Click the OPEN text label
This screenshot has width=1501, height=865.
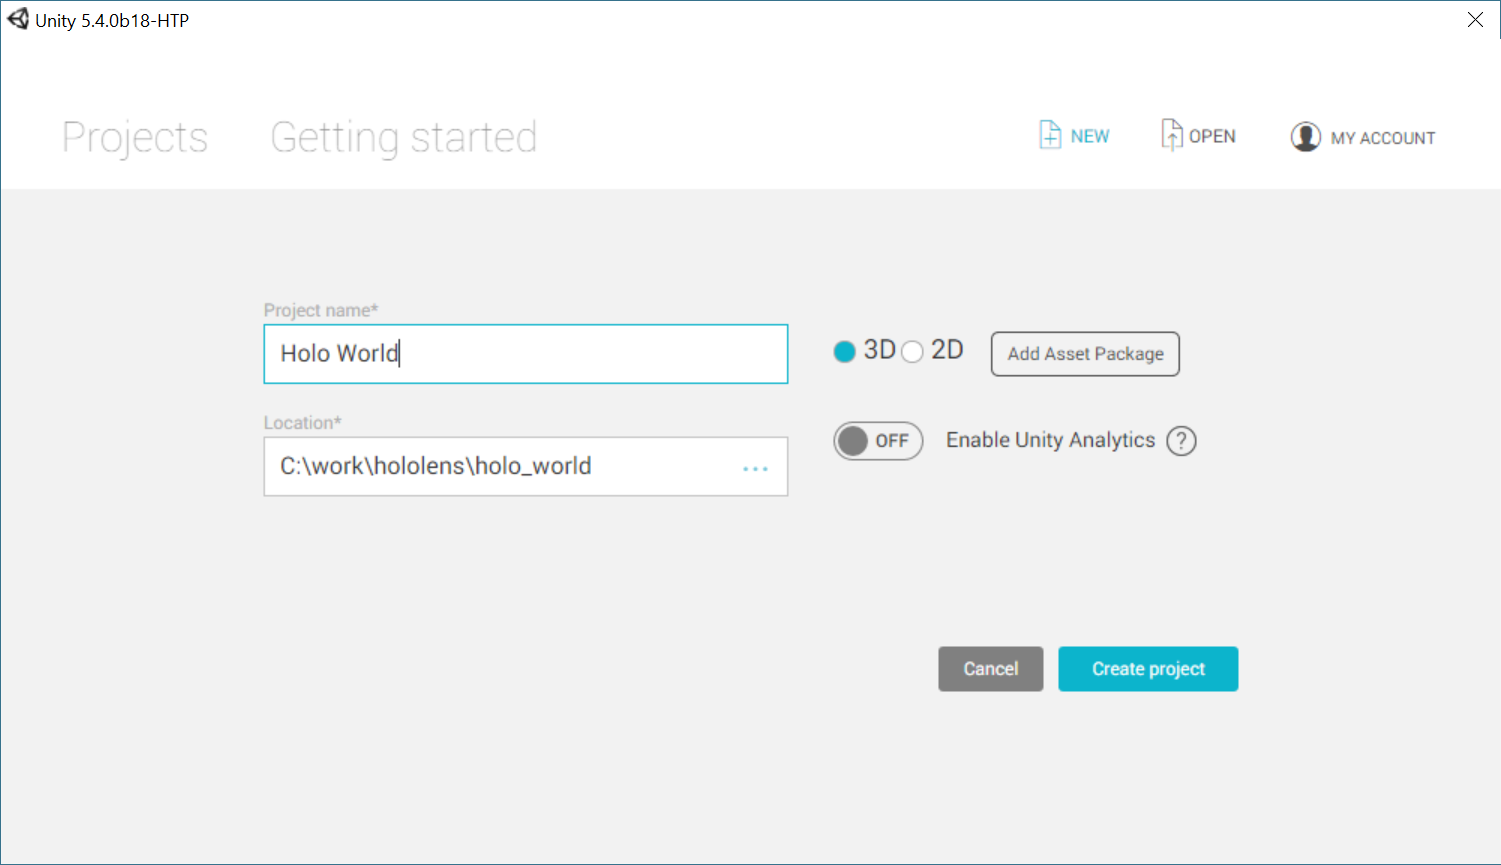point(1212,137)
